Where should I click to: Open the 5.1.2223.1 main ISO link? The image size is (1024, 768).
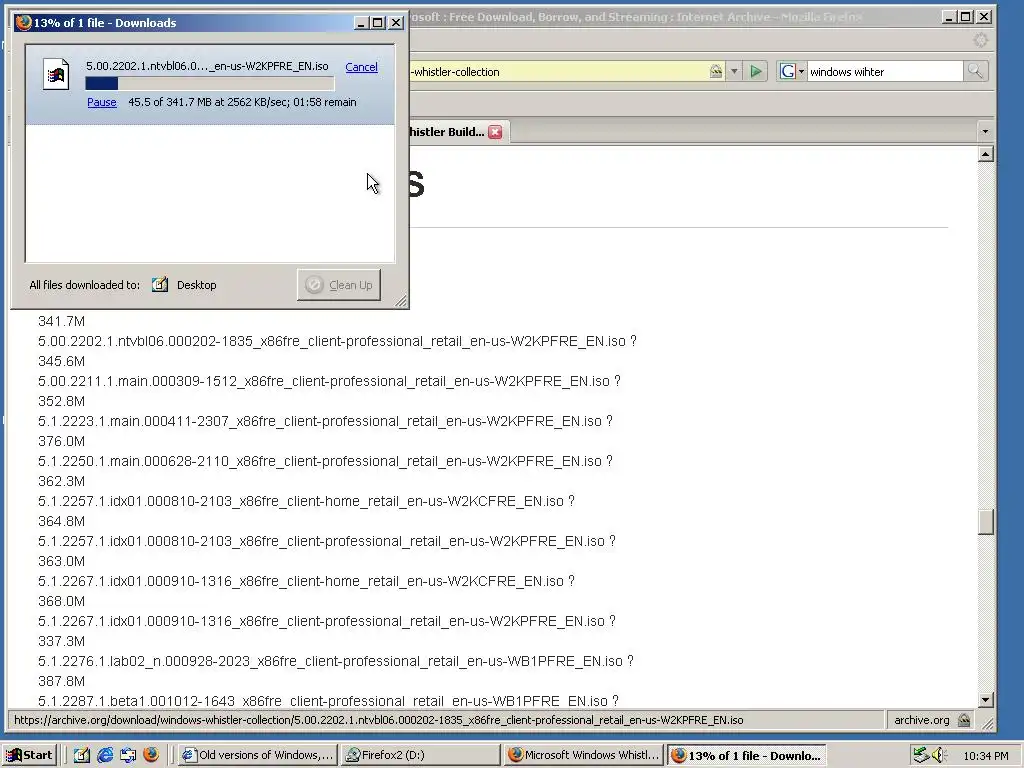tap(320, 421)
